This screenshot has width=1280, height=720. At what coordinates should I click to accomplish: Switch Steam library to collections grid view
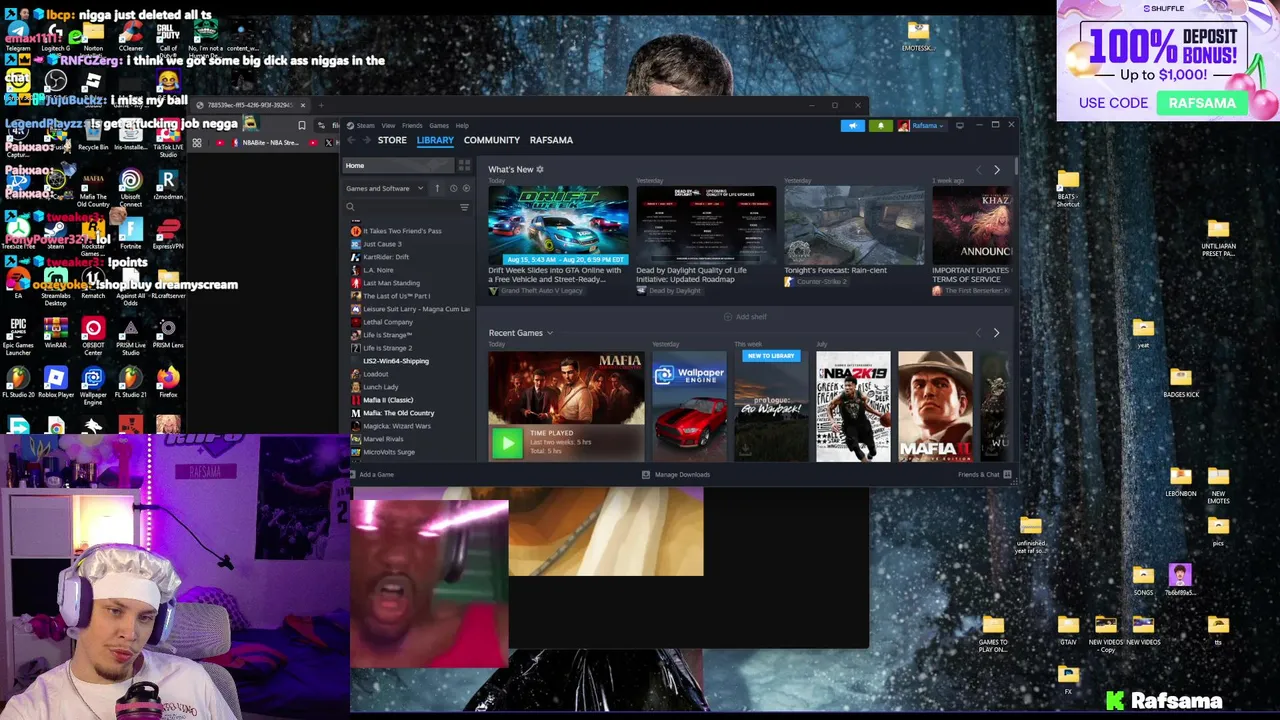464,165
